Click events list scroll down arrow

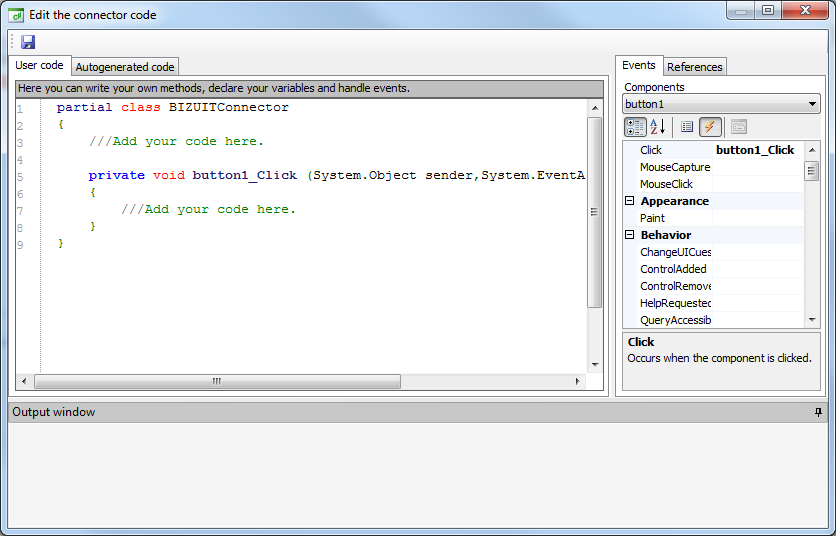coord(812,320)
